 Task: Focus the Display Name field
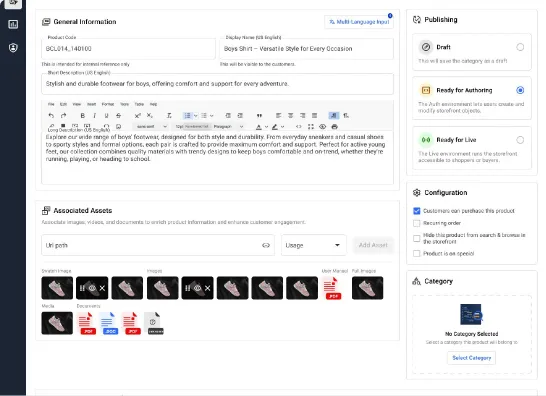pyautogui.click(x=306, y=49)
